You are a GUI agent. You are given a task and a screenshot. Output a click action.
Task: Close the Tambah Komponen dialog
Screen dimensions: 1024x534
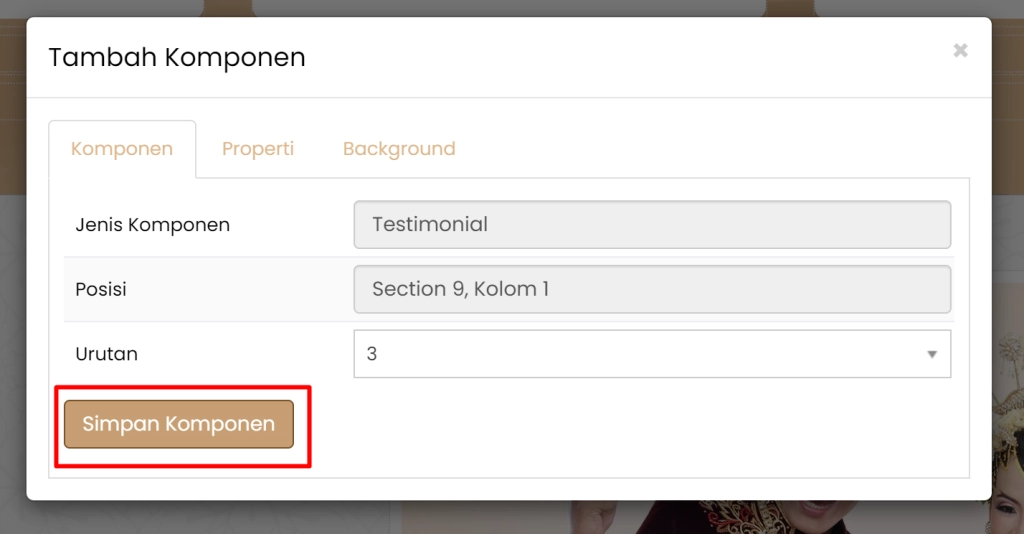pyautogui.click(x=960, y=50)
